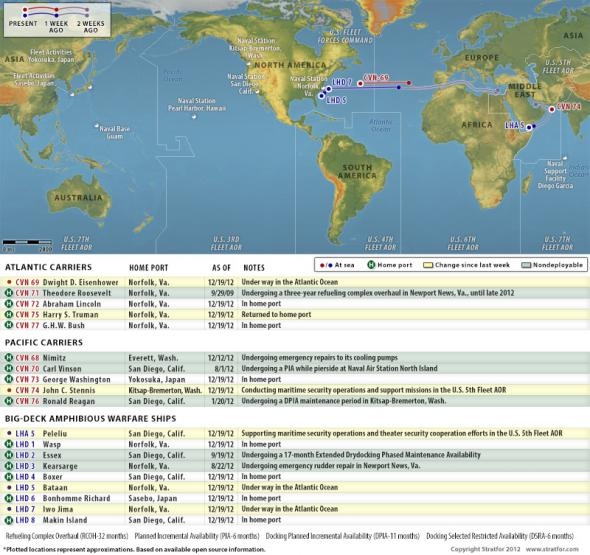This screenshot has height=555, width=590.
Task: Open the www.stratfor.com link
Action: [x=552, y=549]
